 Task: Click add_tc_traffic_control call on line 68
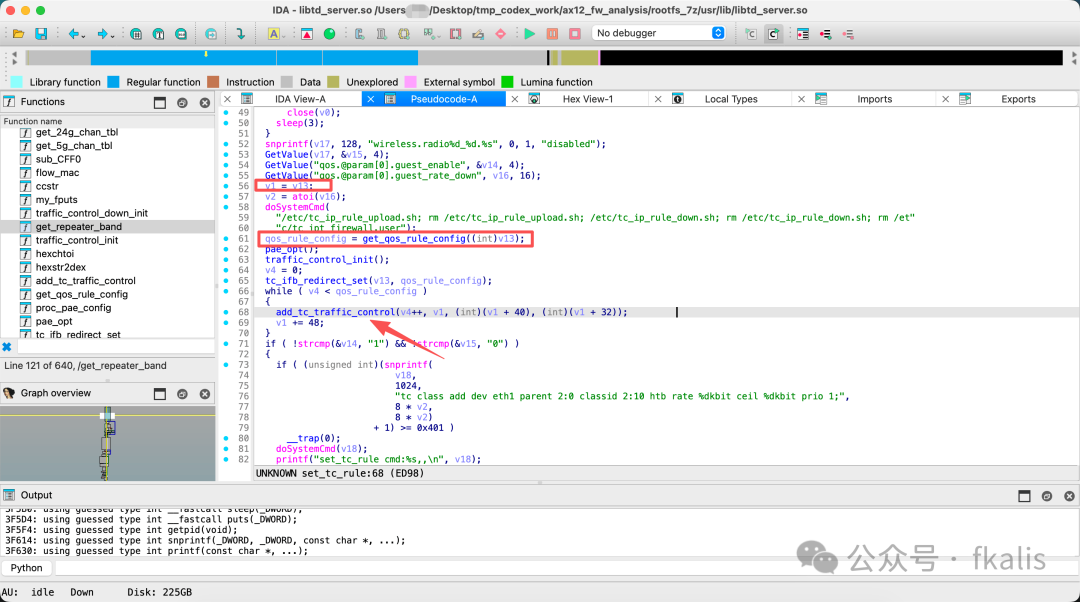(335, 312)
